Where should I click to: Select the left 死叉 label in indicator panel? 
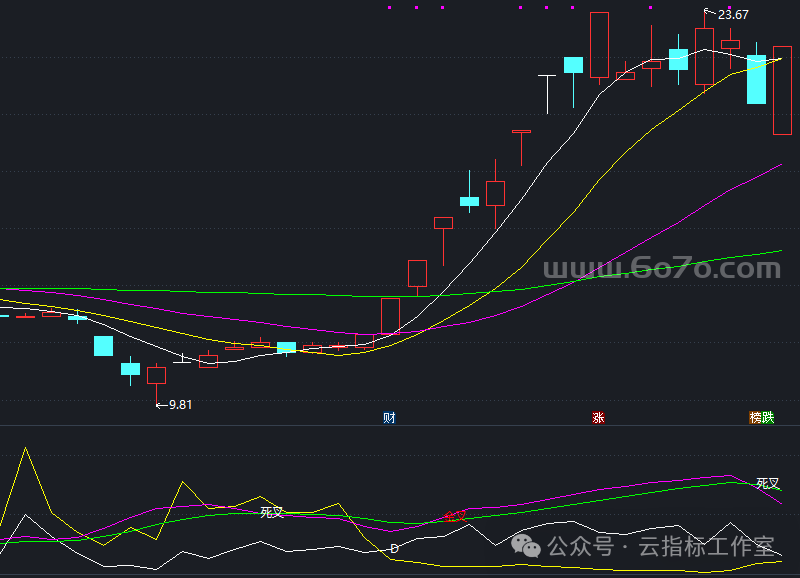click(272, 512)
